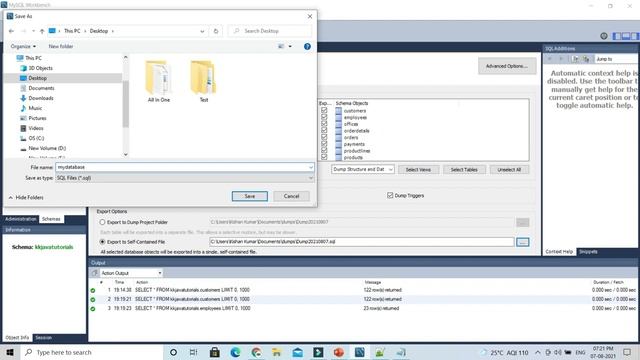
Task: Open the Test folder
Action: coord(204,81)
